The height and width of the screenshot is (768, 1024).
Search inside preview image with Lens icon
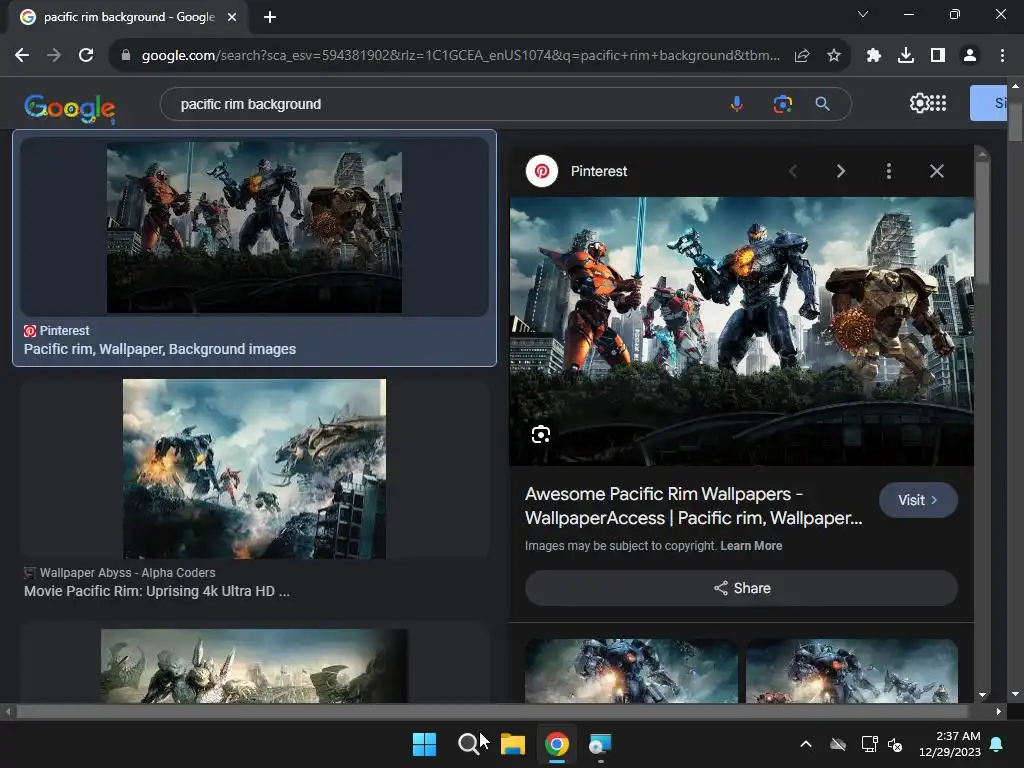click(541, 434)
